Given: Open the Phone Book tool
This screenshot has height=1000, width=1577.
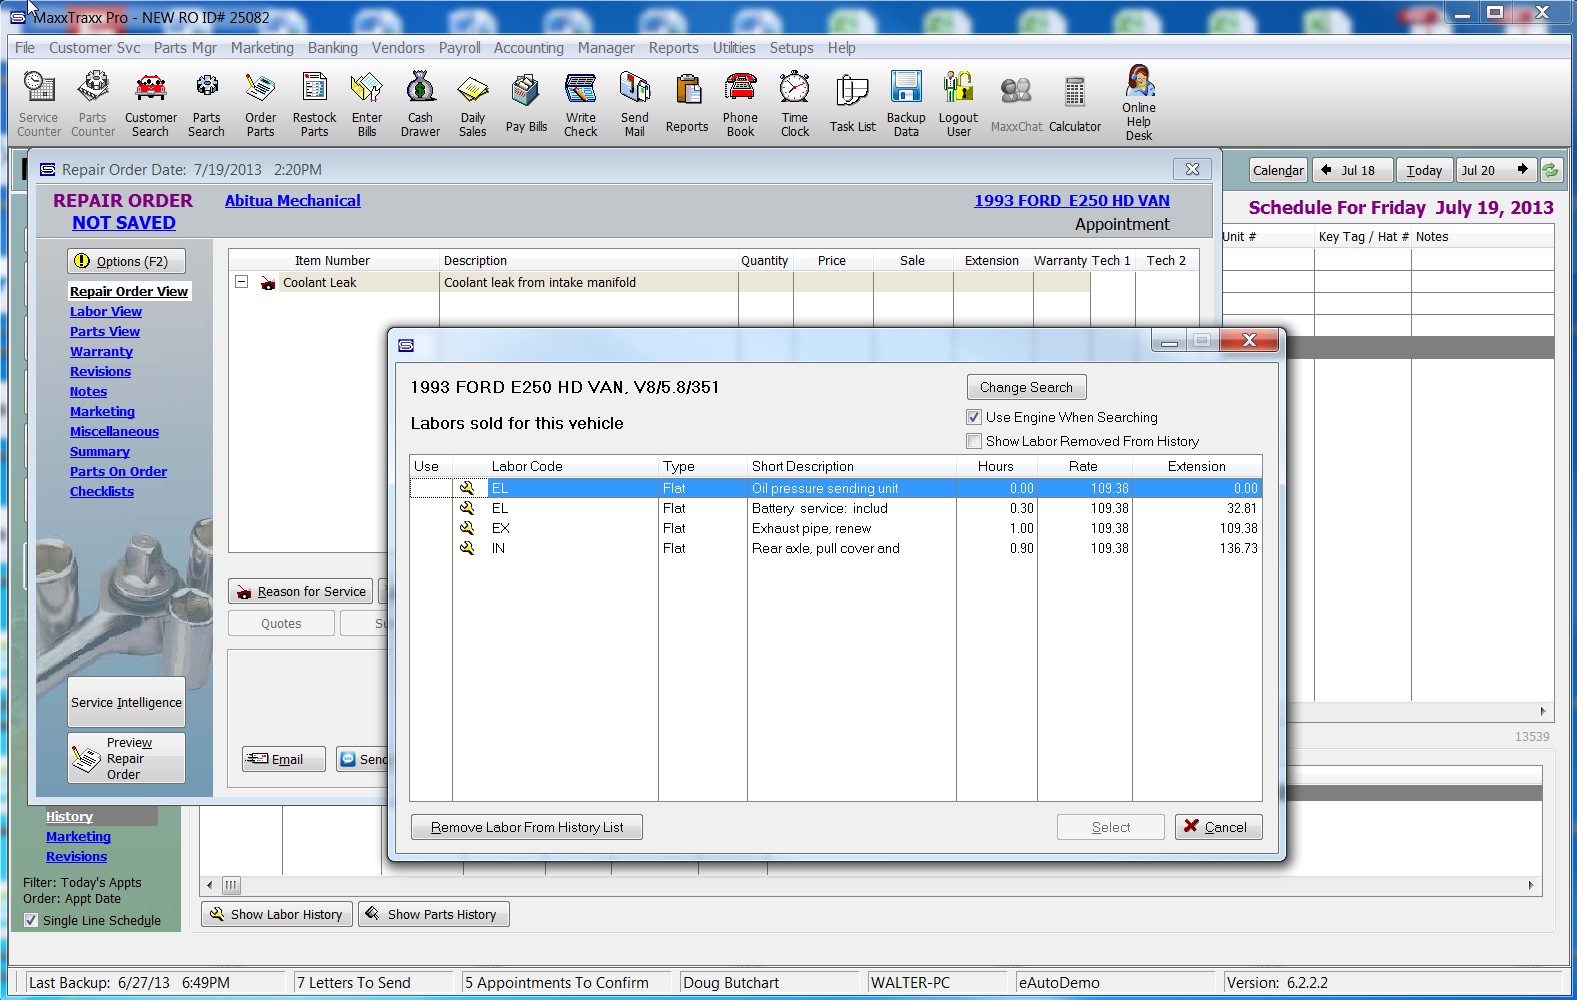Looking at the screenshot, I should point(741,103).
